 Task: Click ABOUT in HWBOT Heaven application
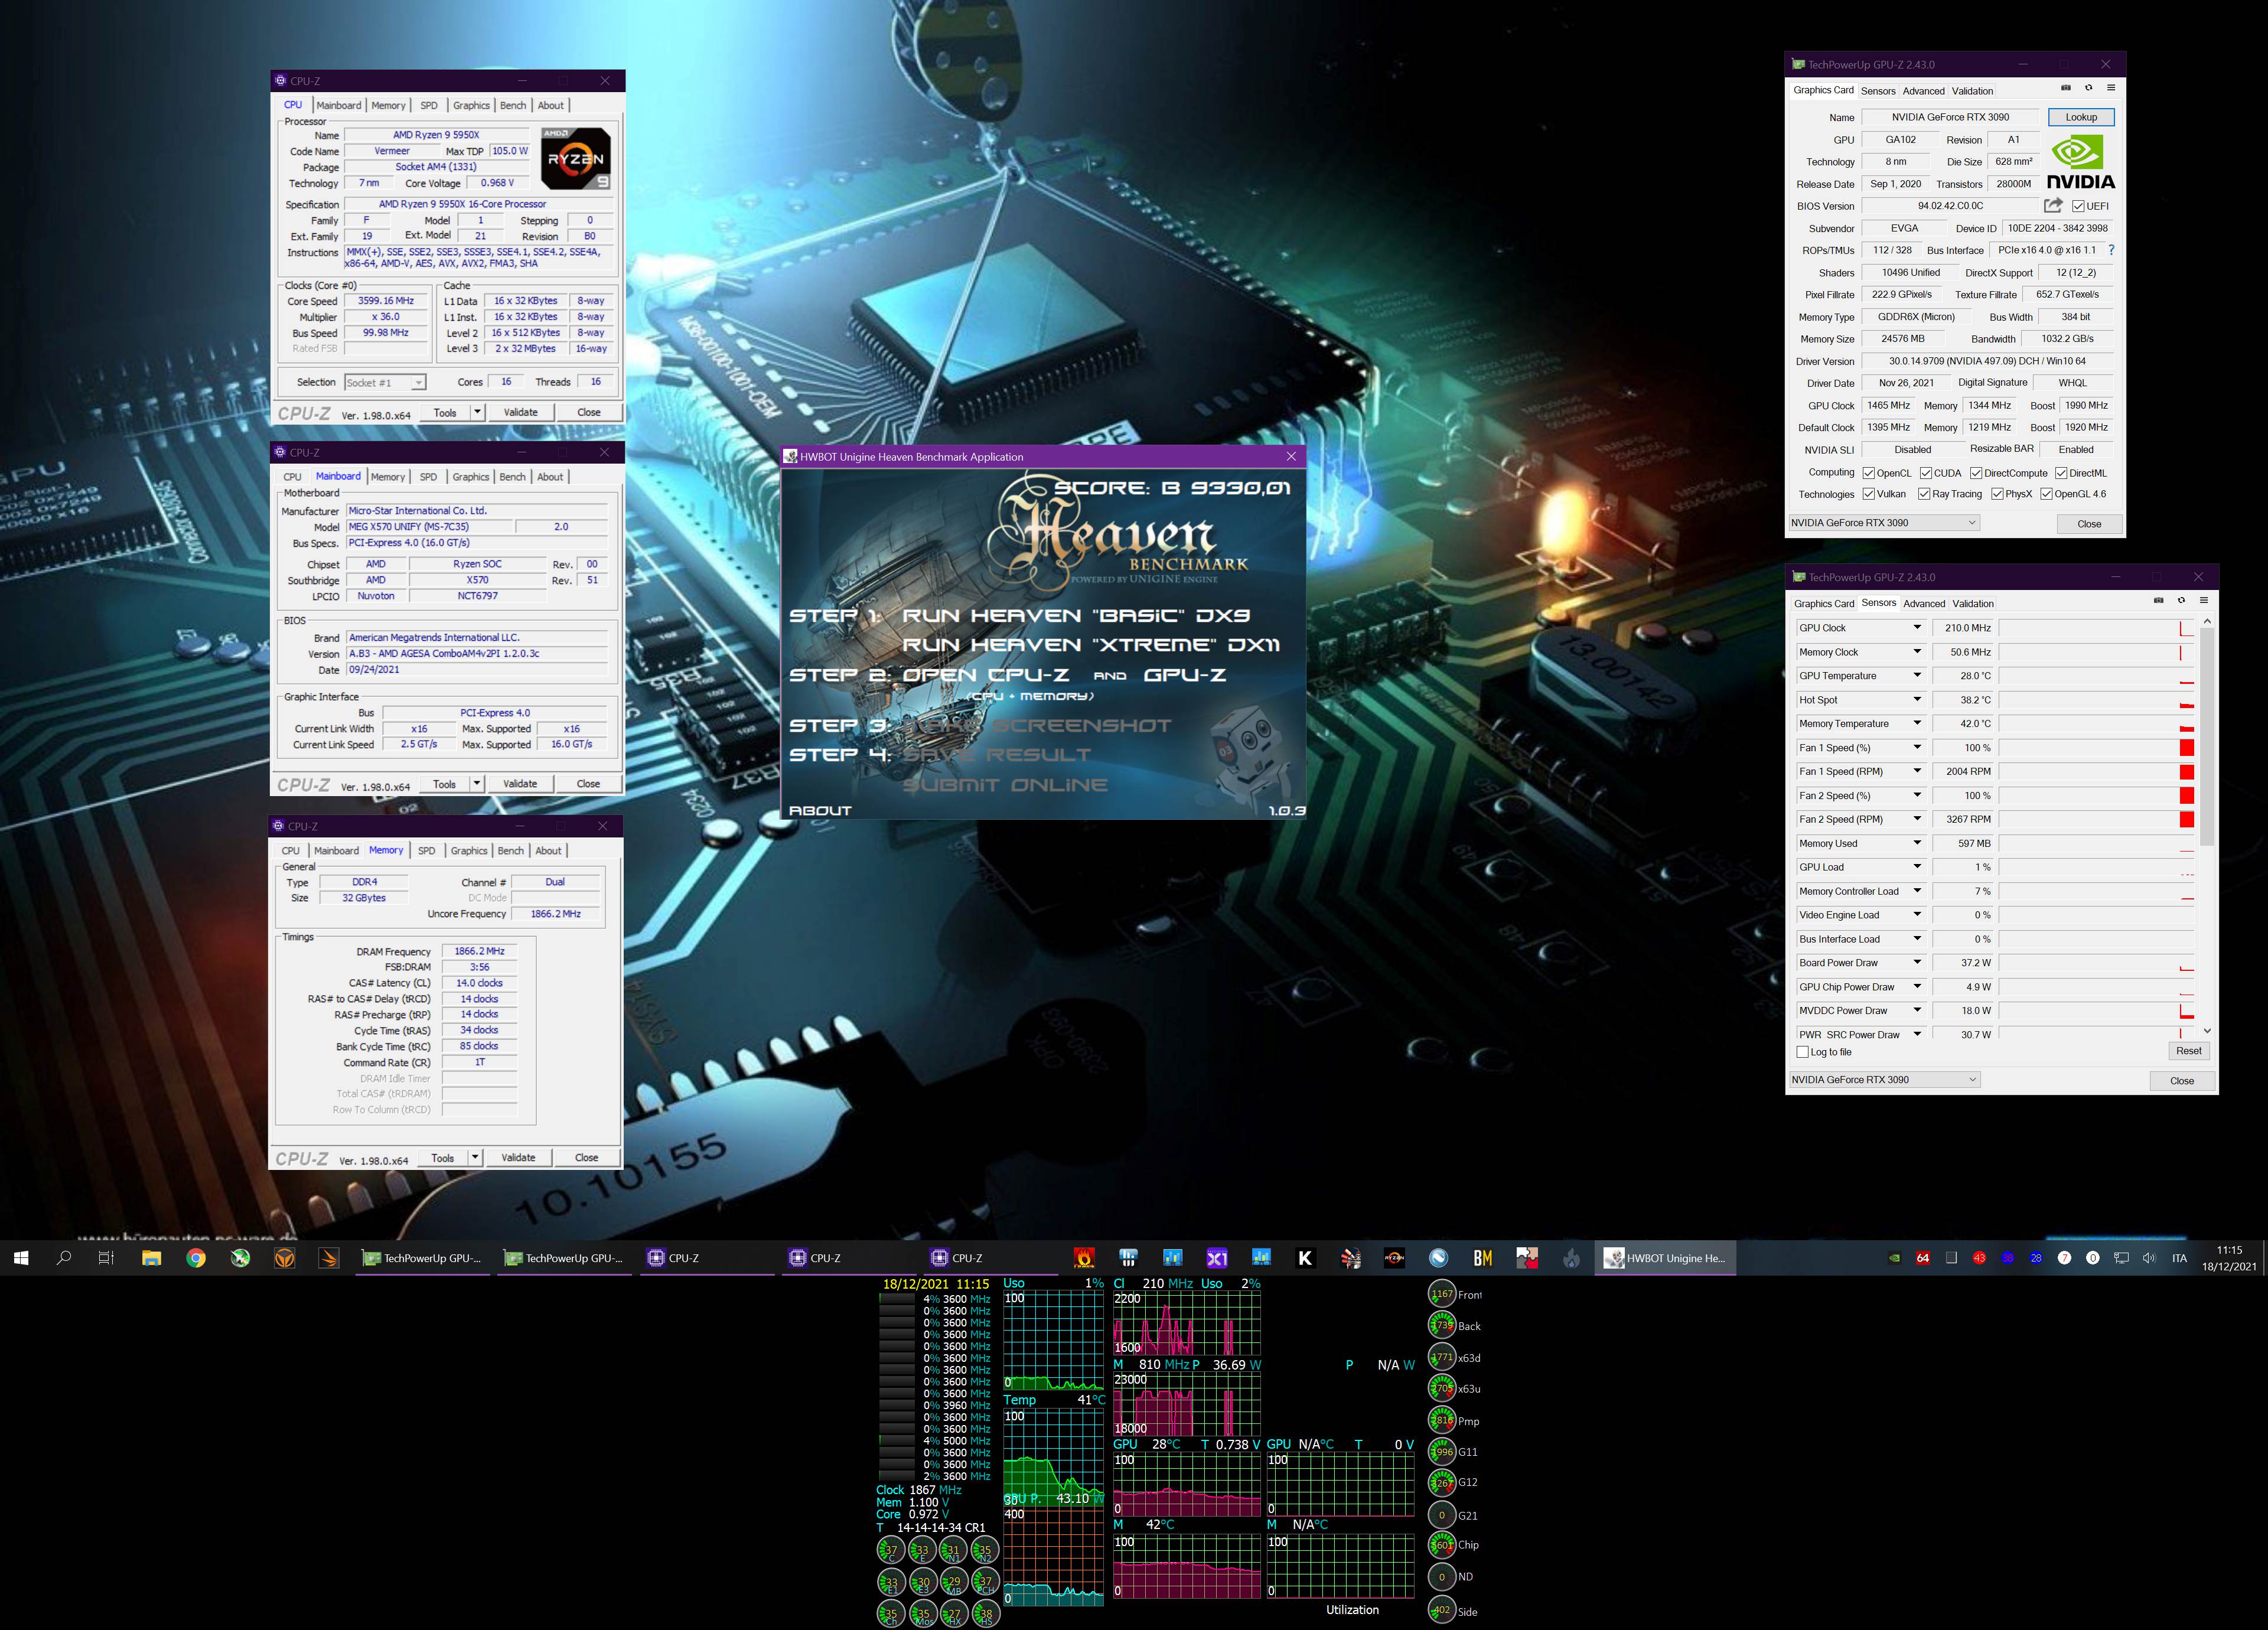point(820,811)
